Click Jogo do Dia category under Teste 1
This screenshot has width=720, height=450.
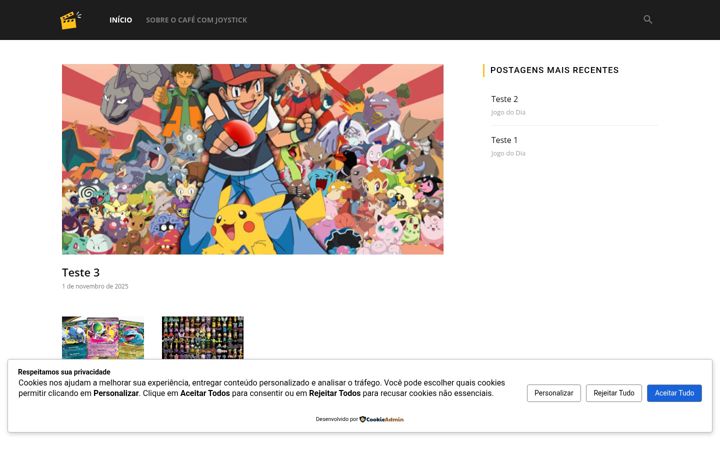[508, 153]
